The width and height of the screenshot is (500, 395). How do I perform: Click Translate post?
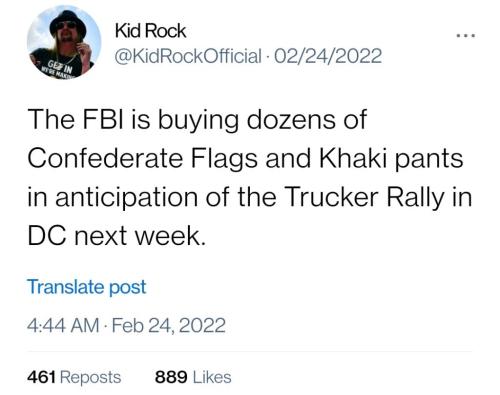tap(87, 287)
